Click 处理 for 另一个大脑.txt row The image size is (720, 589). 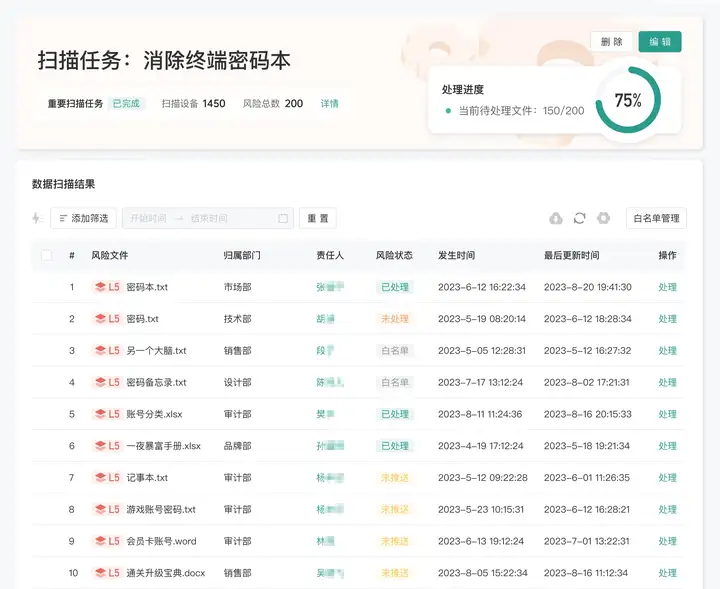click(x=667, y=350)
